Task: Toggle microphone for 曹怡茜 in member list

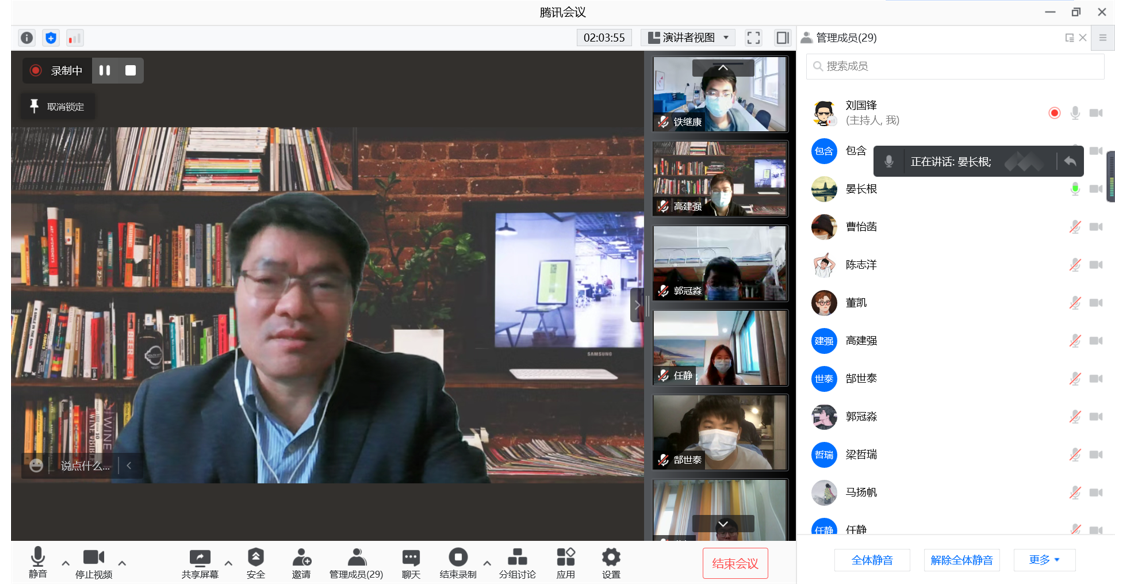Action: pyautogui.click(x=1075, y=227)
